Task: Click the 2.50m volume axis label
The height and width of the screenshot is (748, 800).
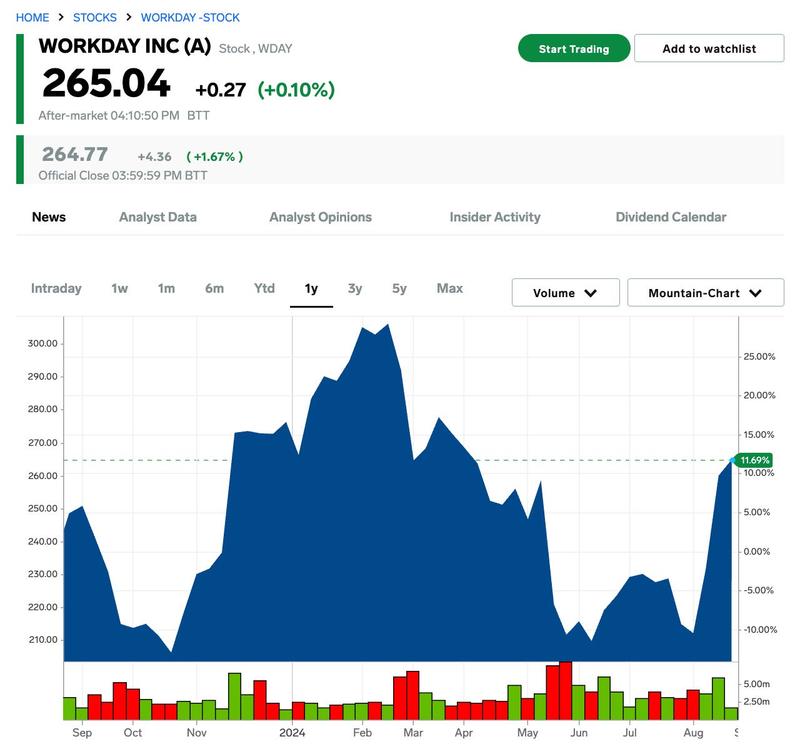Action: point(757,701)
